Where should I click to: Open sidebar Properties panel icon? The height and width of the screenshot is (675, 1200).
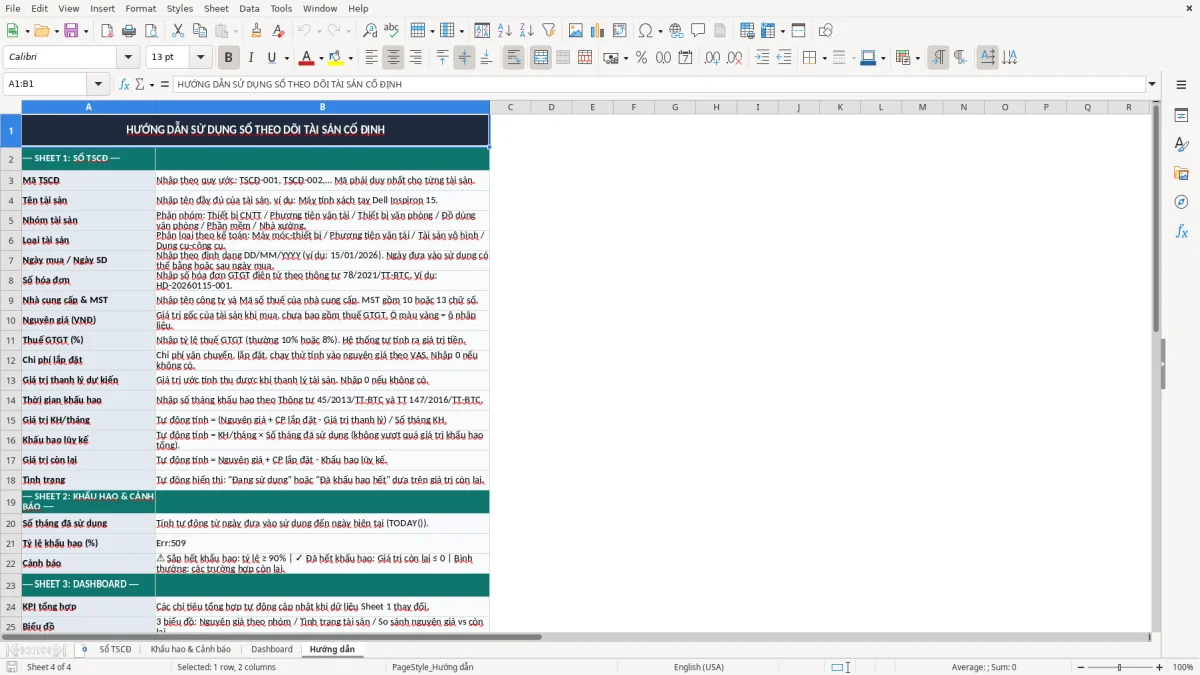click(x=1181, y=116)
